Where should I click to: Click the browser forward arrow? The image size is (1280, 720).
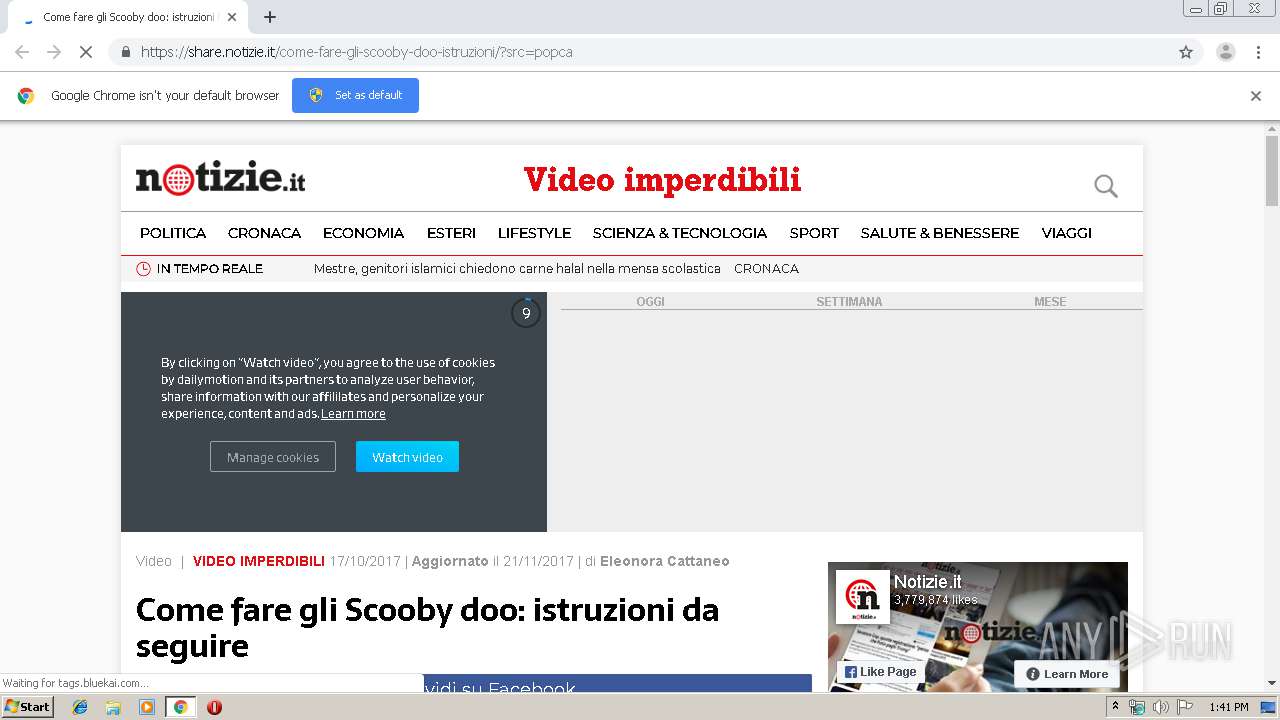[54, 52]
